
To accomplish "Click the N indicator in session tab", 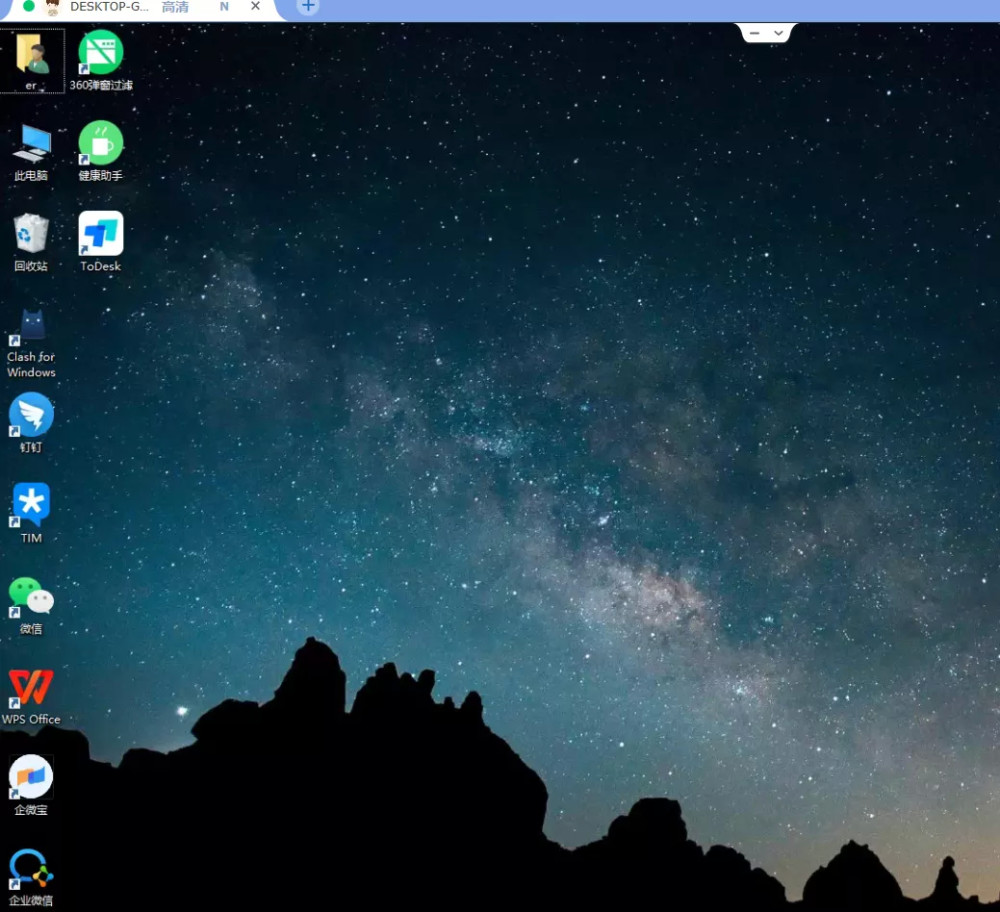I will (224, 7).
